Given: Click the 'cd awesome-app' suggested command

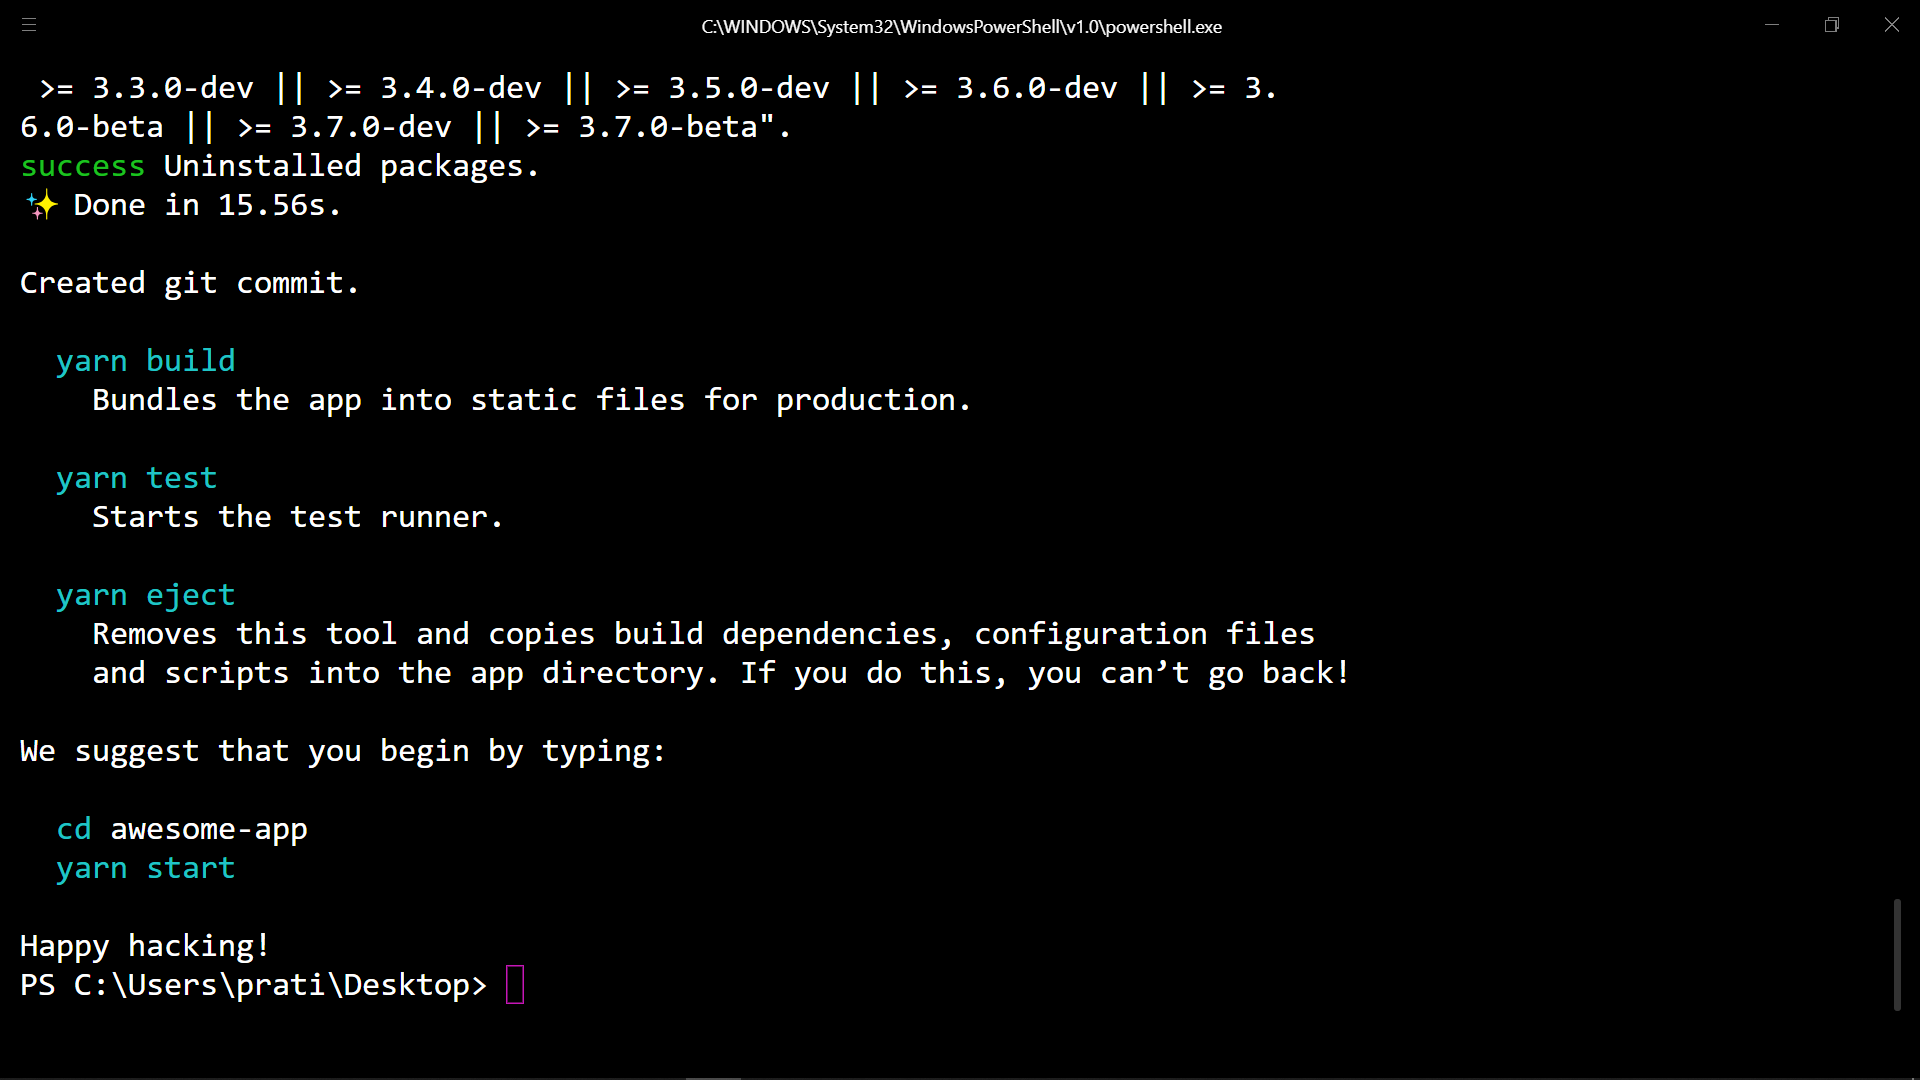Looking at the screenshot, I should point(182,829).
